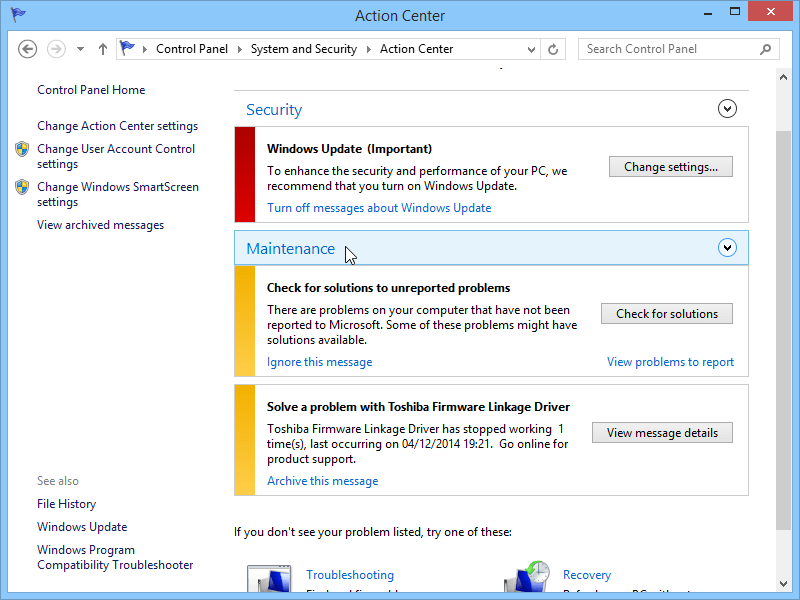Click the Security section heading
800x600 pixels.
pyautogui.click(x=274, y=110)
